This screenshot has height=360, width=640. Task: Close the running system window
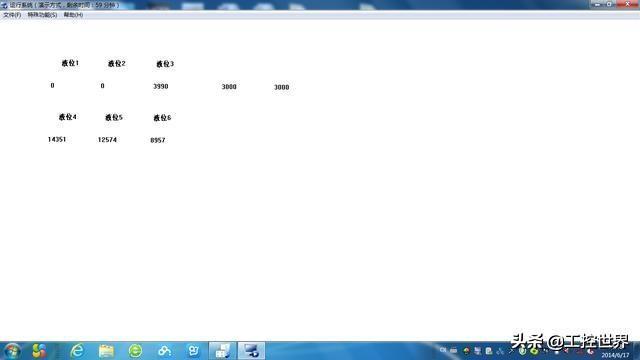click(x=627, y=4)
